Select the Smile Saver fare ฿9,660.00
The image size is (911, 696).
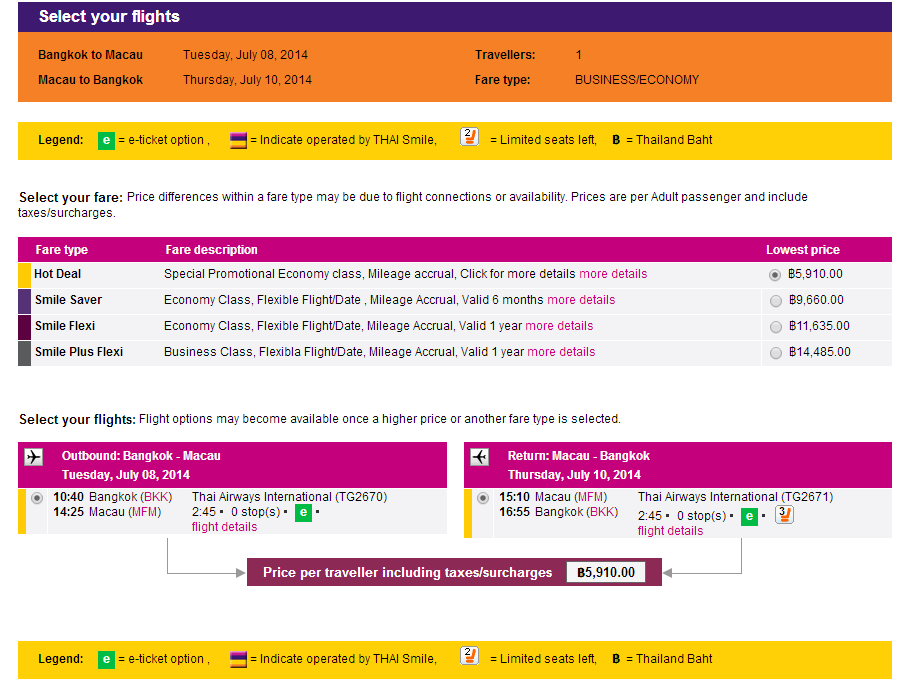(x=776, y=301)
